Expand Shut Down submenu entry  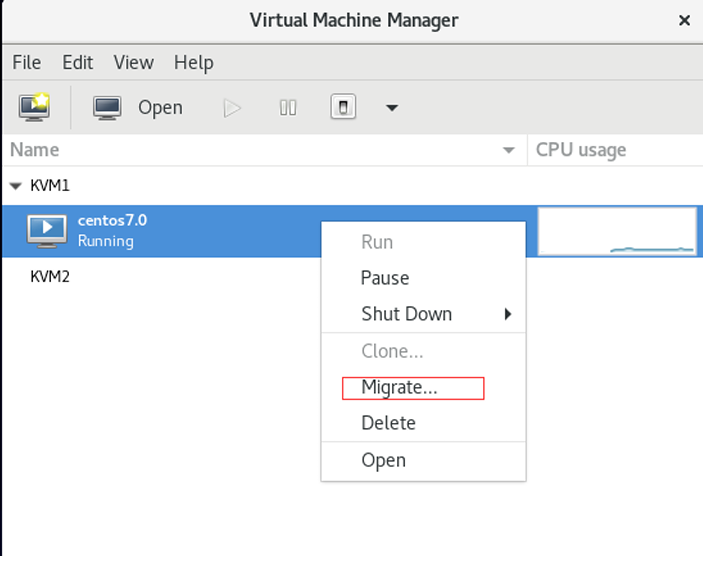click(x=423, y=314)
